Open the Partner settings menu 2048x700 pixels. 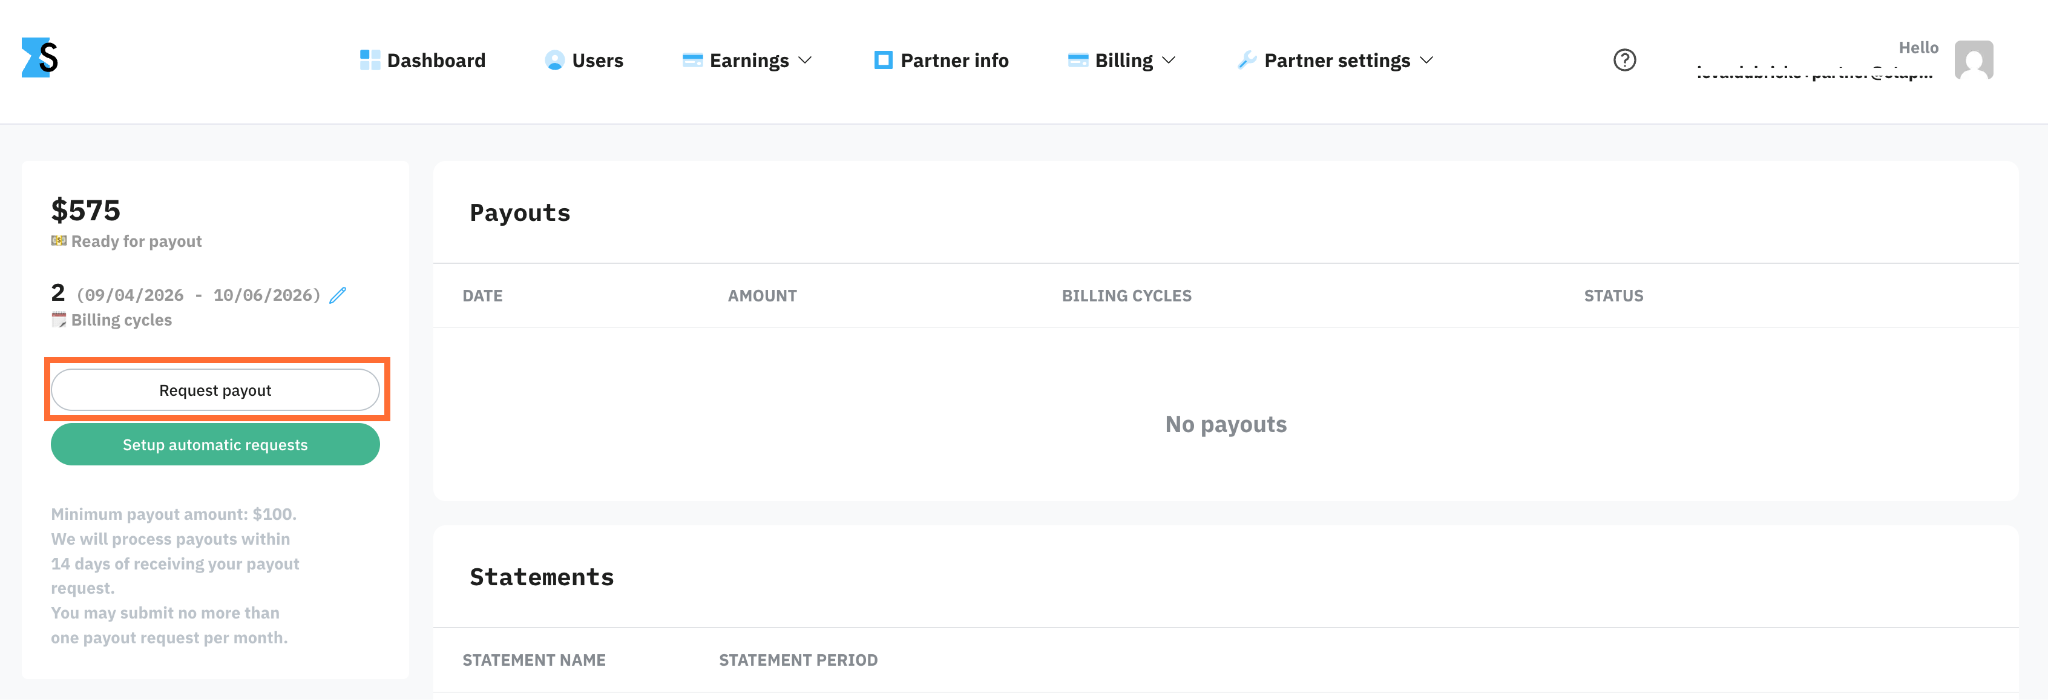(x=1336, y=60)
